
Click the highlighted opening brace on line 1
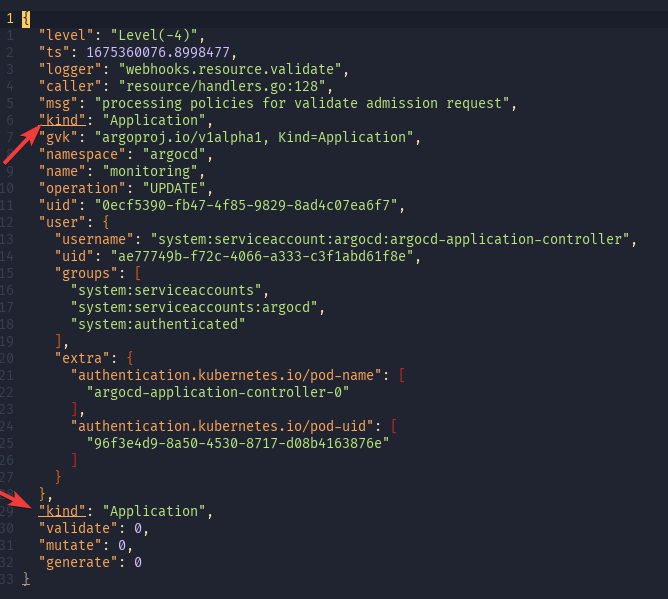(x=26, y=19)
